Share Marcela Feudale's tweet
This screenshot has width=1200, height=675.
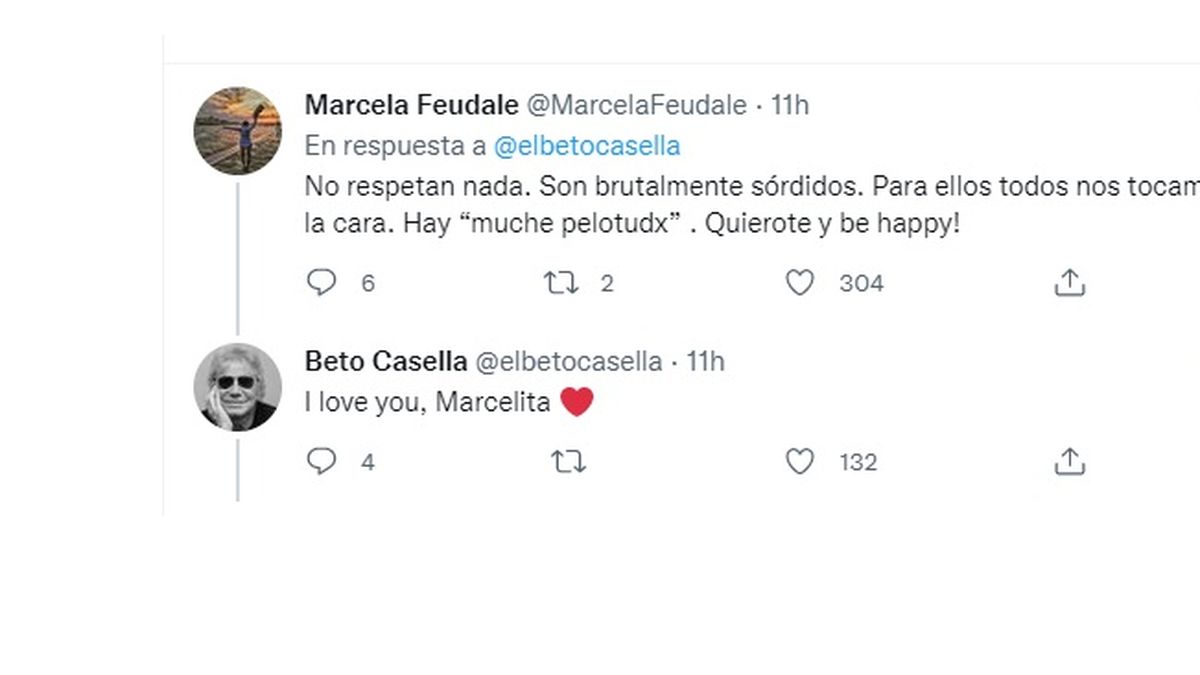point(1069,283)
